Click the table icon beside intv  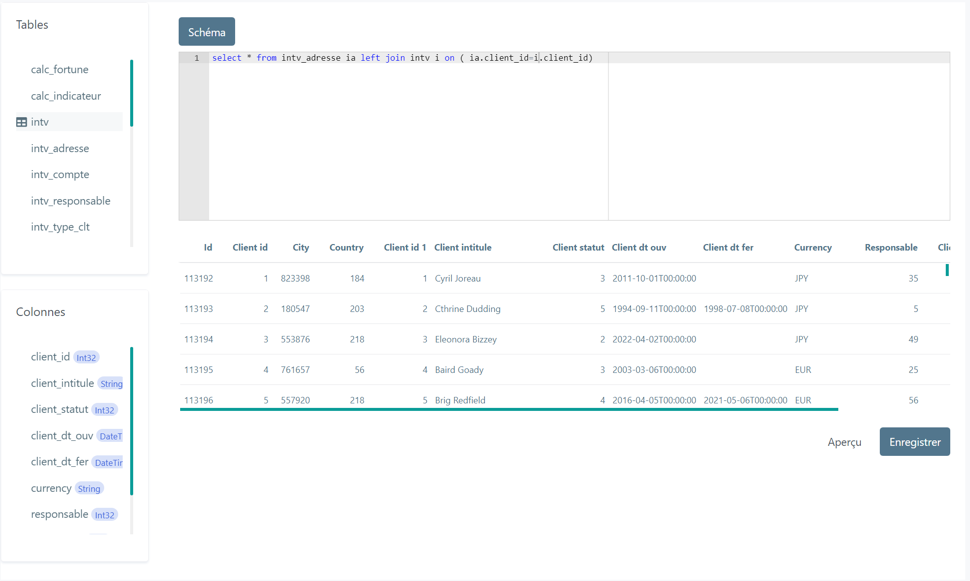tap(21, 123)
